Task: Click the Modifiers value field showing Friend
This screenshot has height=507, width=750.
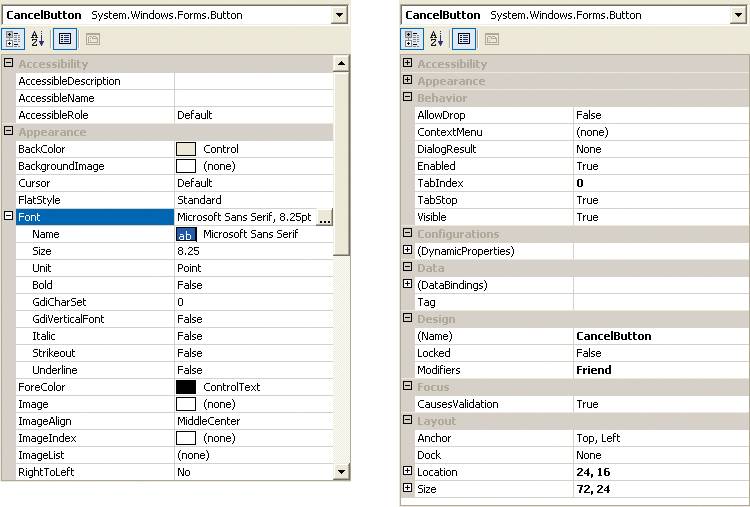Action: (x=660, y=370)
